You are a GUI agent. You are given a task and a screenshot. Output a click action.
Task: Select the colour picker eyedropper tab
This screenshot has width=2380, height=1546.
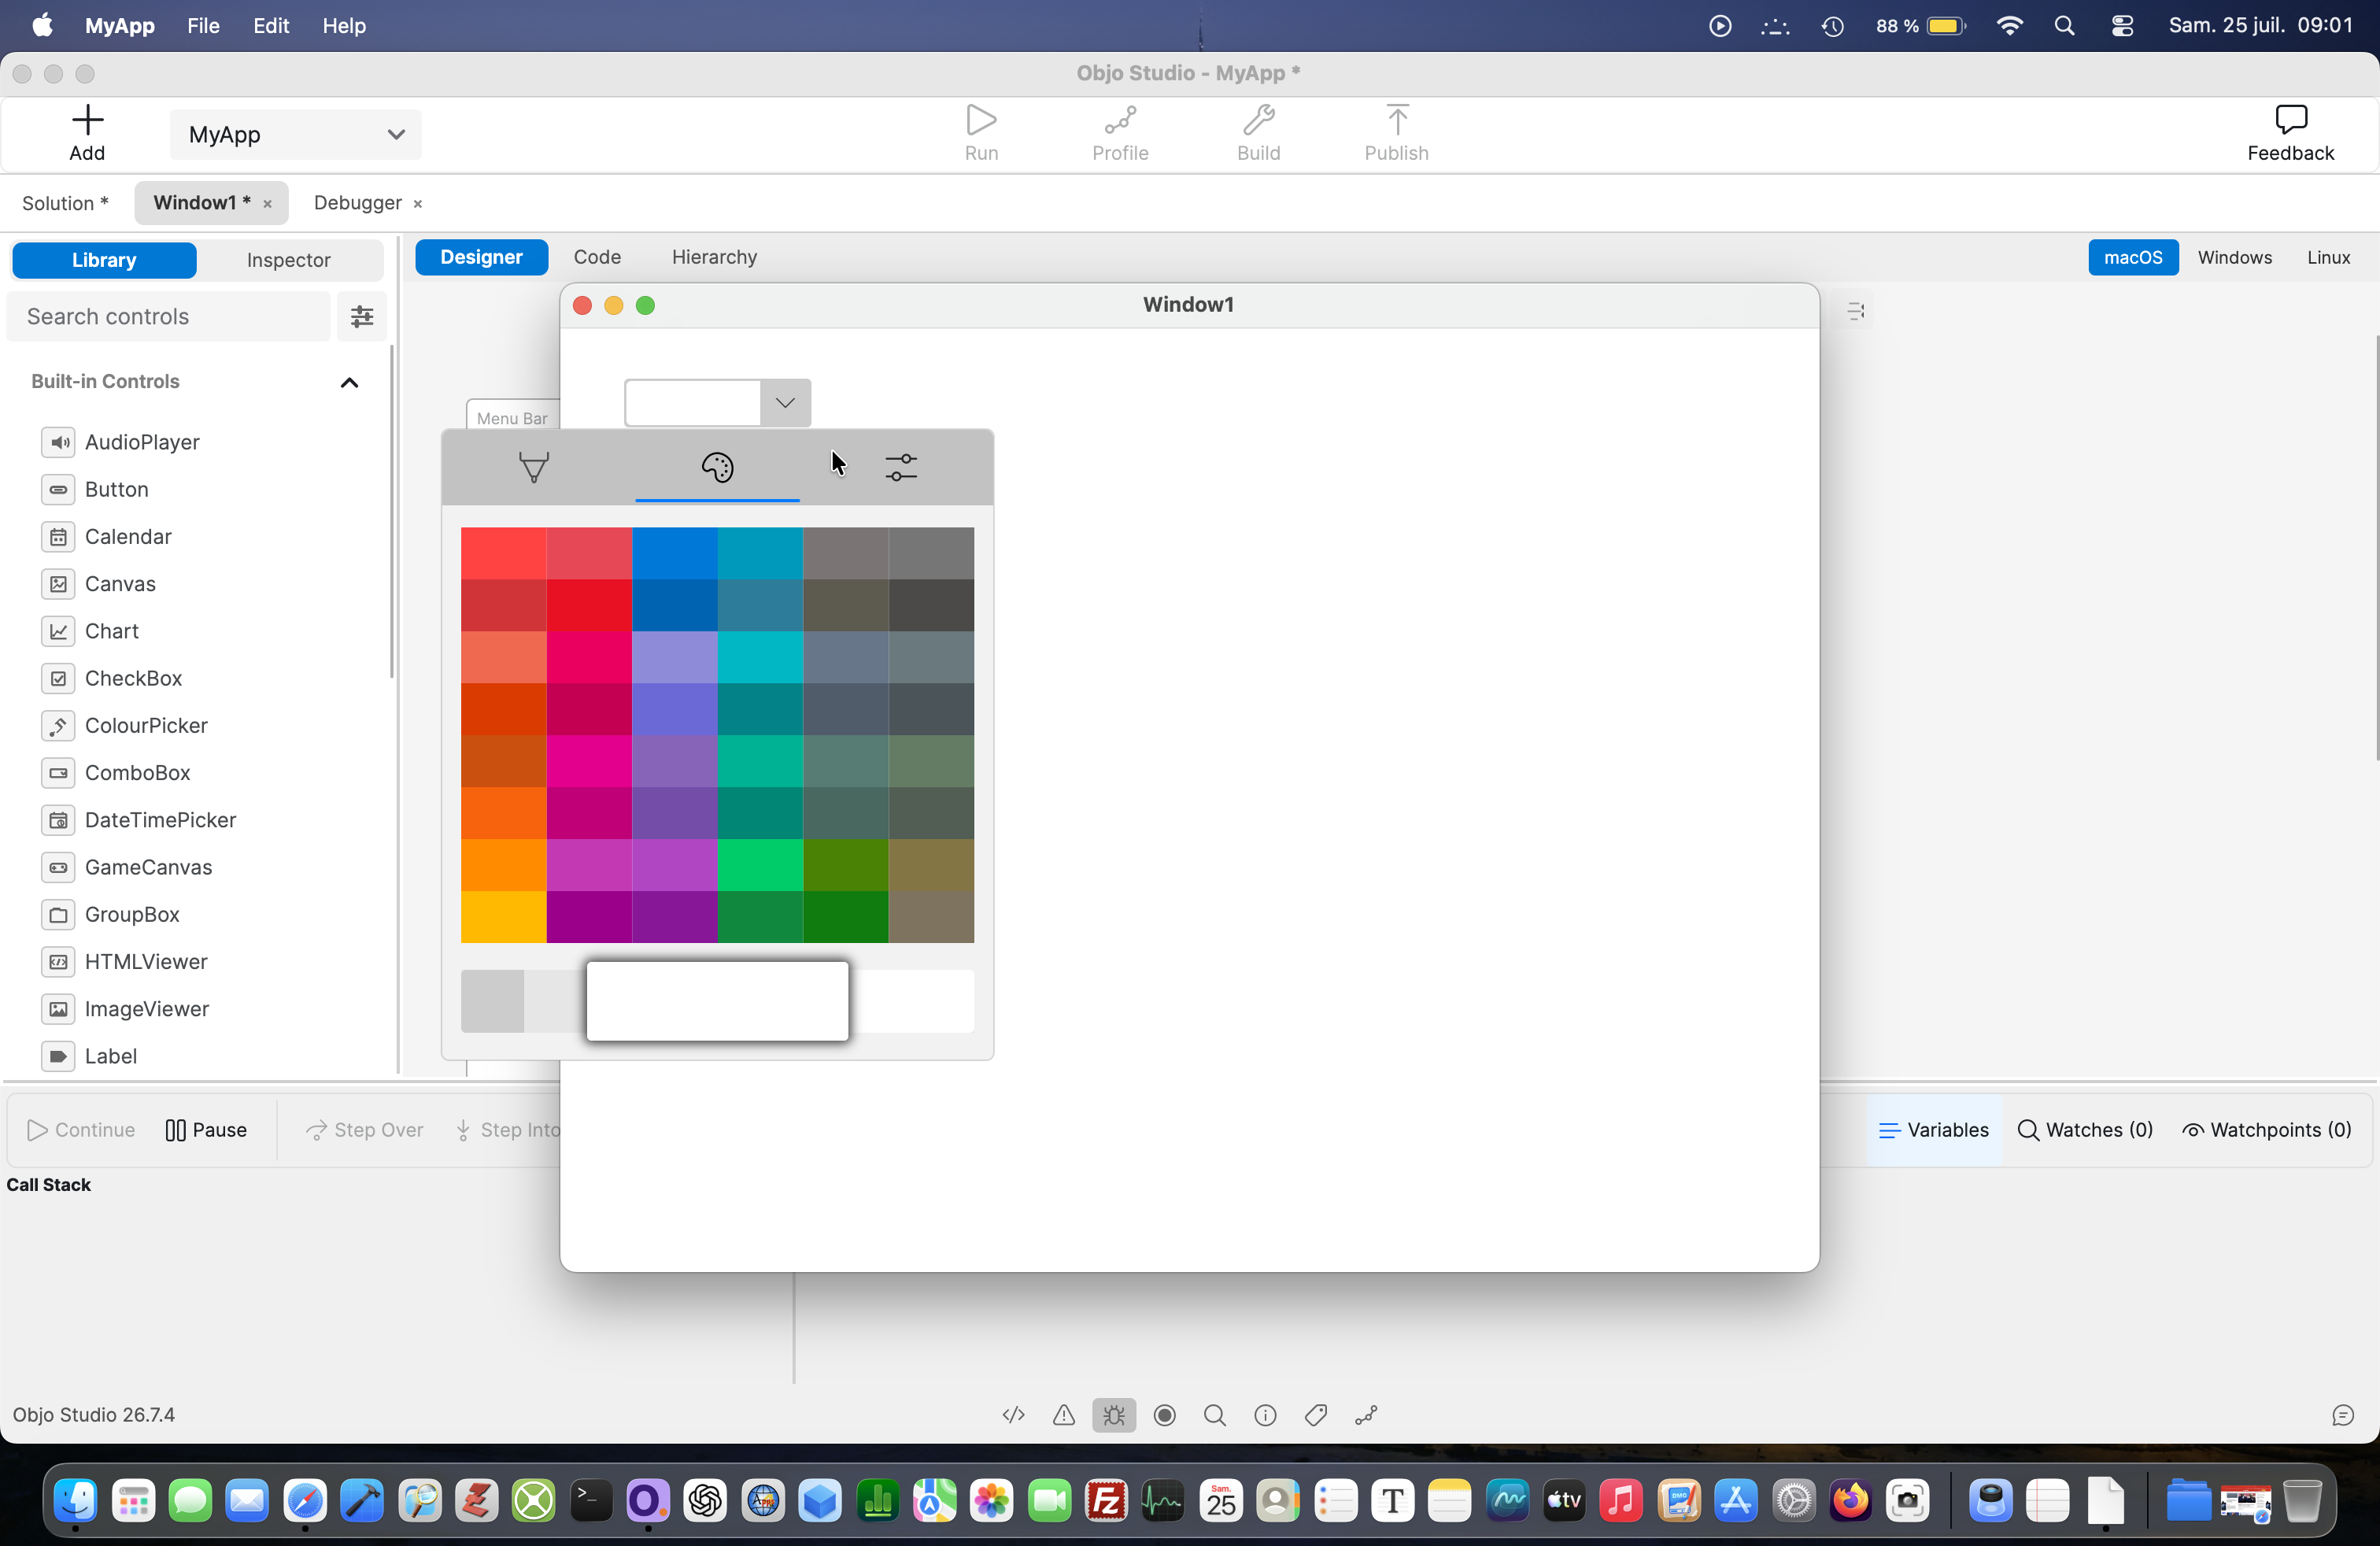pos(534,467)
